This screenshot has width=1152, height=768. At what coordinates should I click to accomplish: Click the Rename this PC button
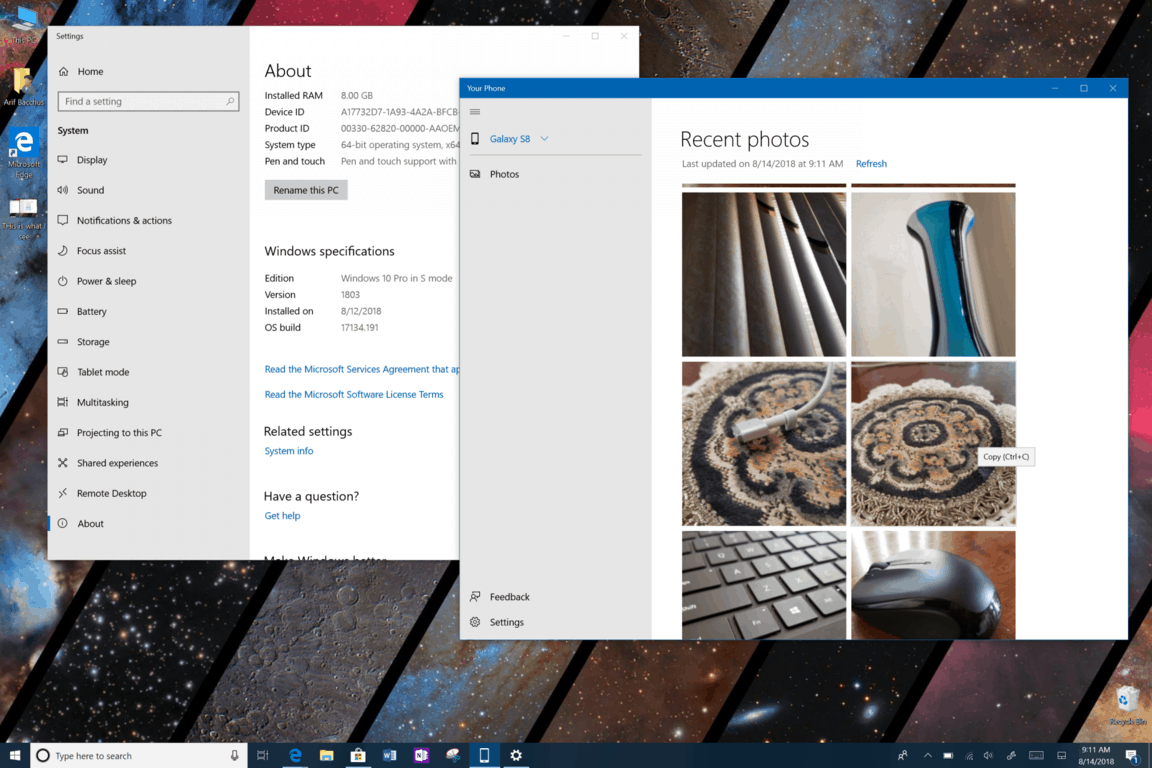[x=306, y=190]
